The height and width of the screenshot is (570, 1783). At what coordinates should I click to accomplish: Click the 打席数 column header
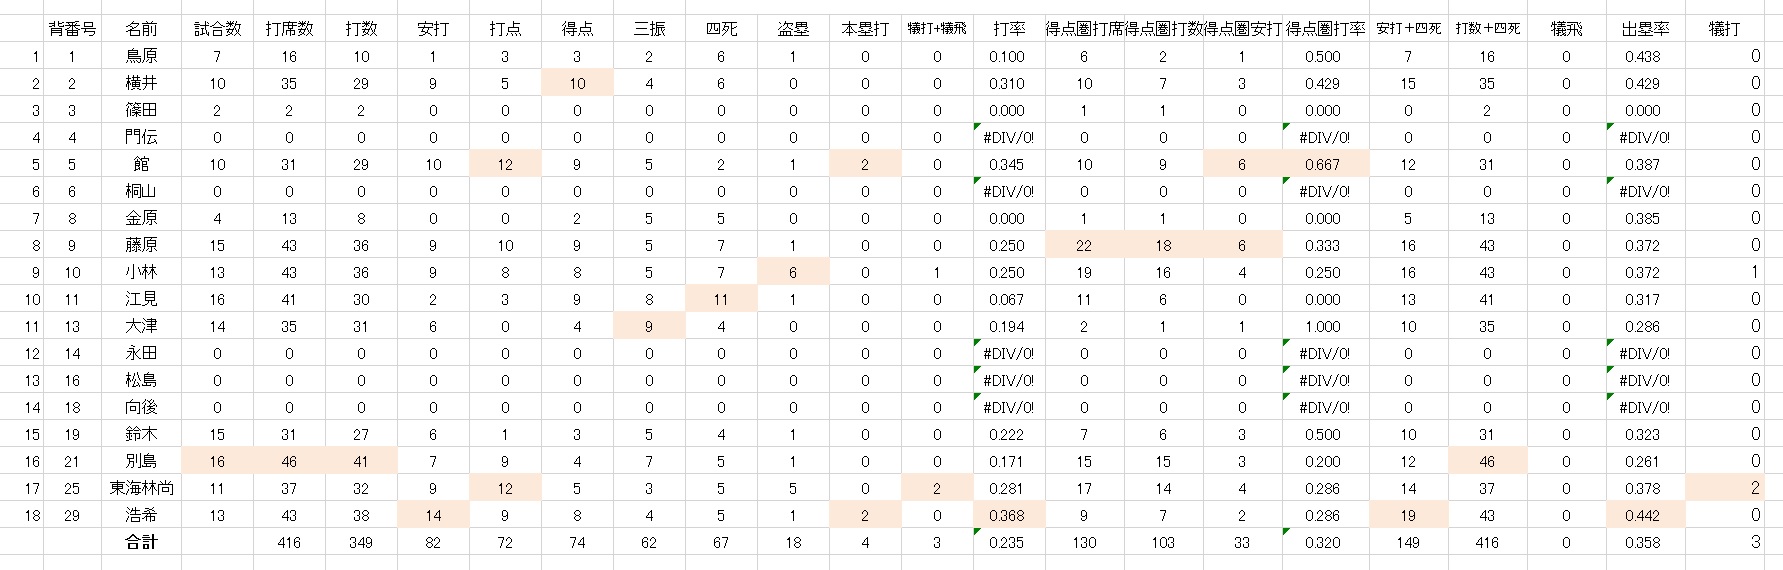point(289,29)
